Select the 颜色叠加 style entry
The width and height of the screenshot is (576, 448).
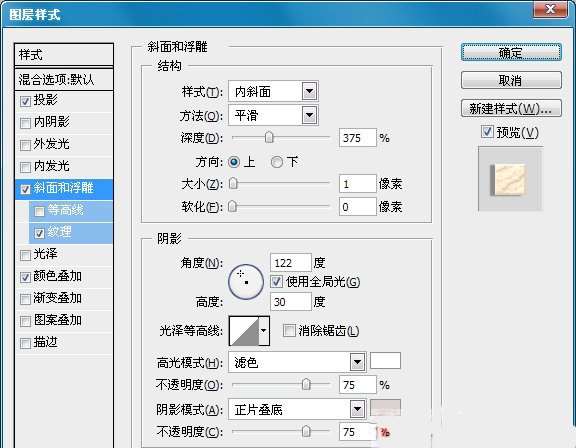point(57,276)
